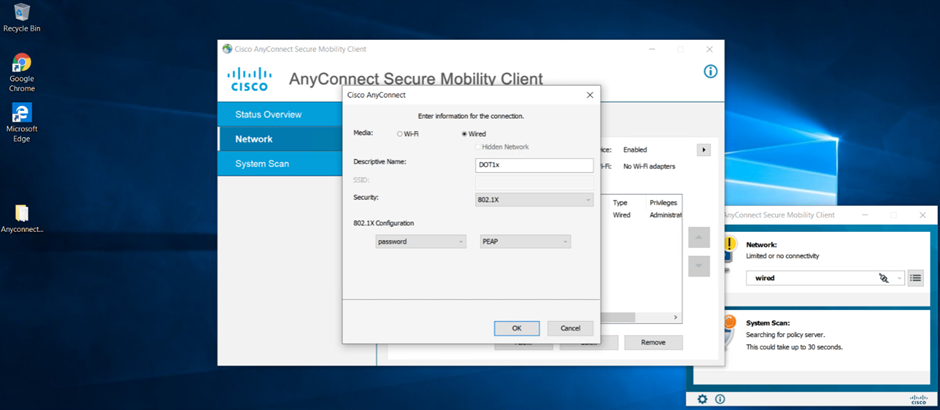Minimize the small AnyConnect window
This screenshot has width=940, height=410.
[864, 215]
